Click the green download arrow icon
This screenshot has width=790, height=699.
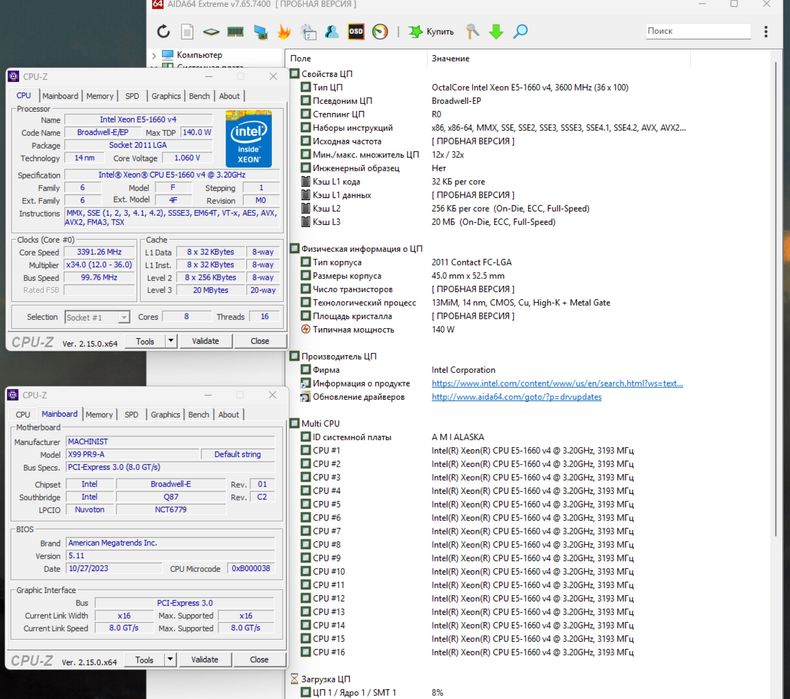click(496, 31)
